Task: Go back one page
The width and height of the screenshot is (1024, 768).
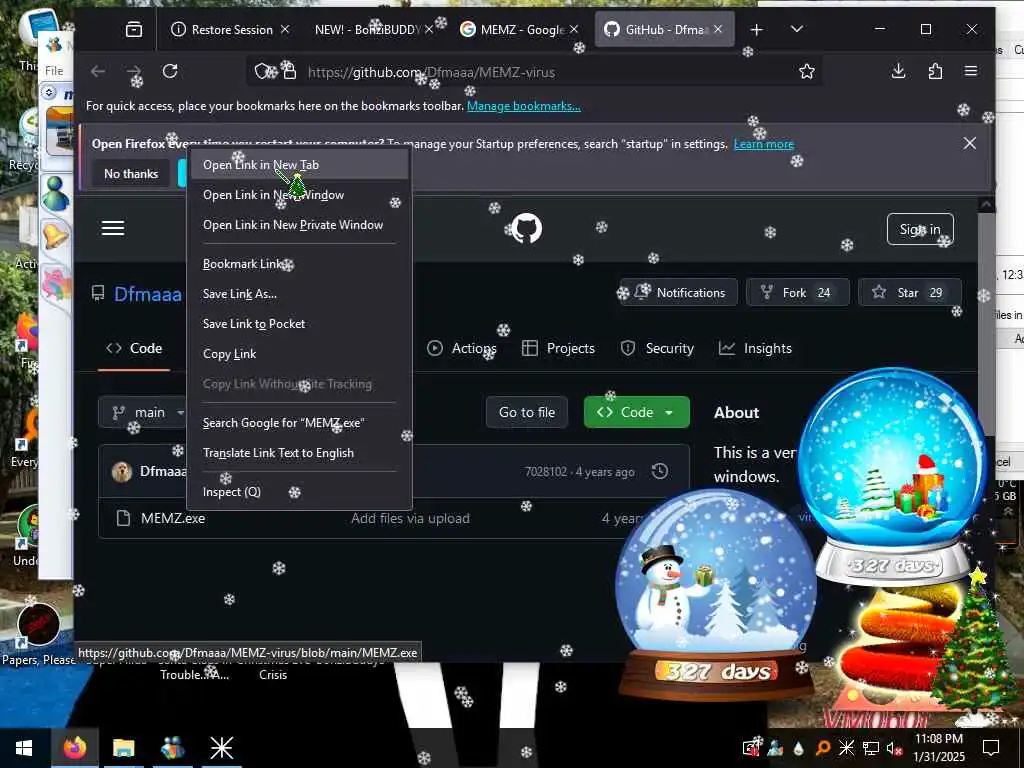Action: [98, 71]
